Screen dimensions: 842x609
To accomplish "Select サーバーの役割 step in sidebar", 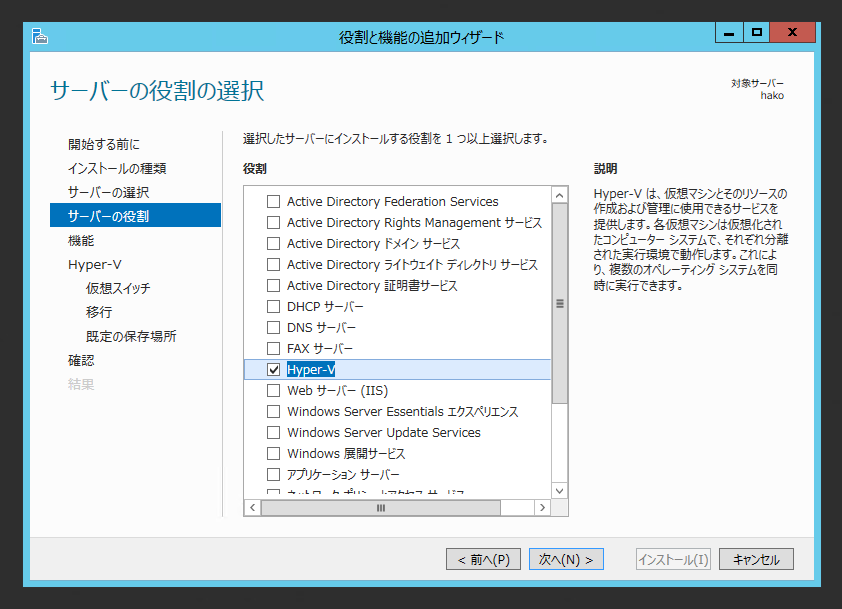I will tap(135, 215).
